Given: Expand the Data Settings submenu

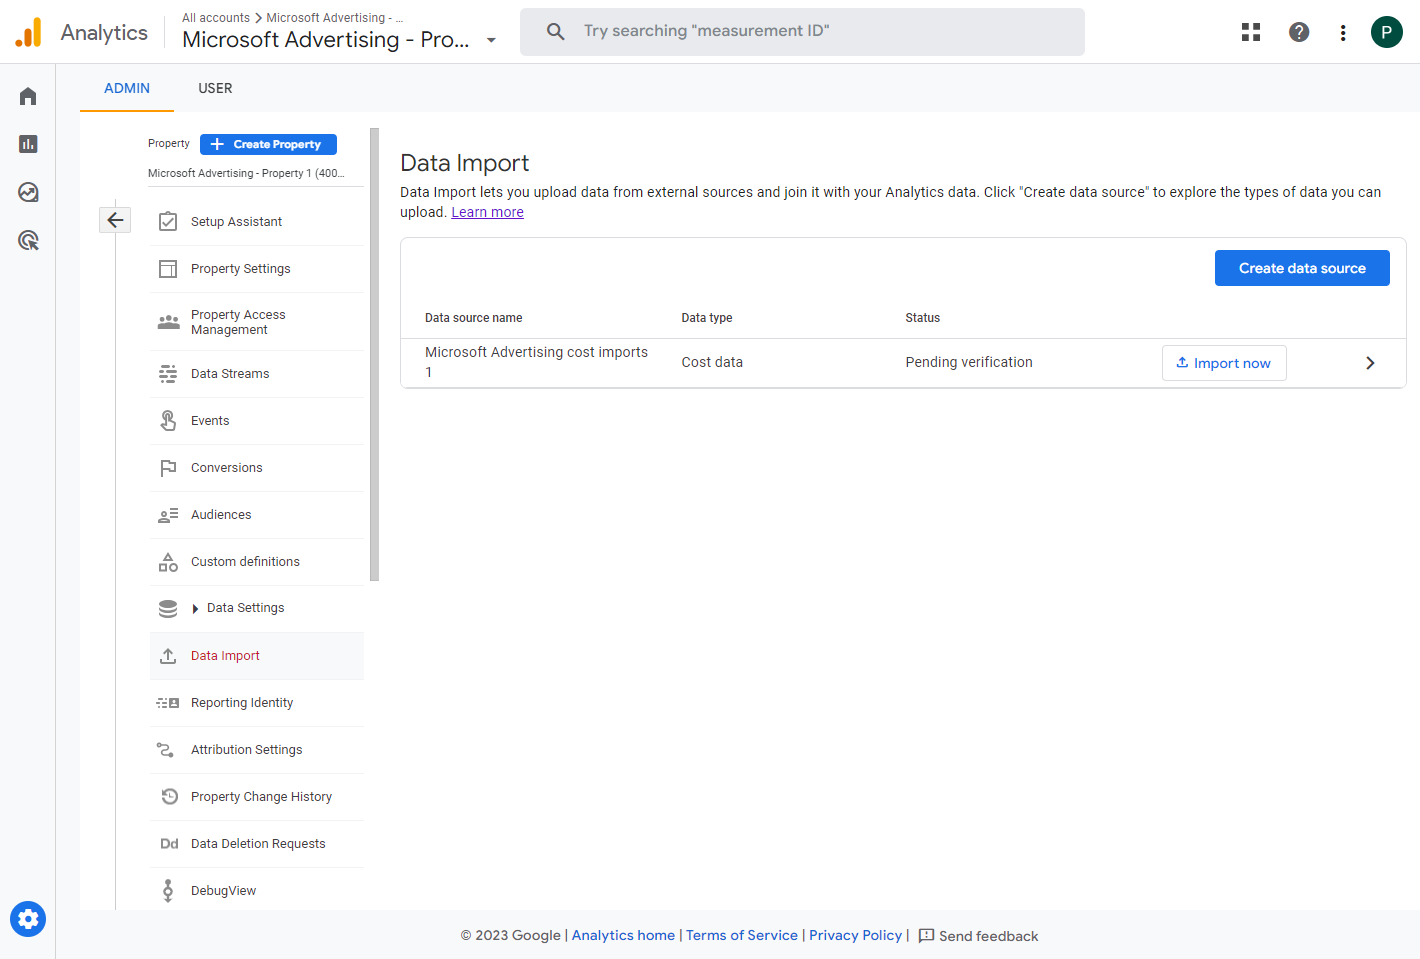Looking at the screenshot, I should (196, 608).
